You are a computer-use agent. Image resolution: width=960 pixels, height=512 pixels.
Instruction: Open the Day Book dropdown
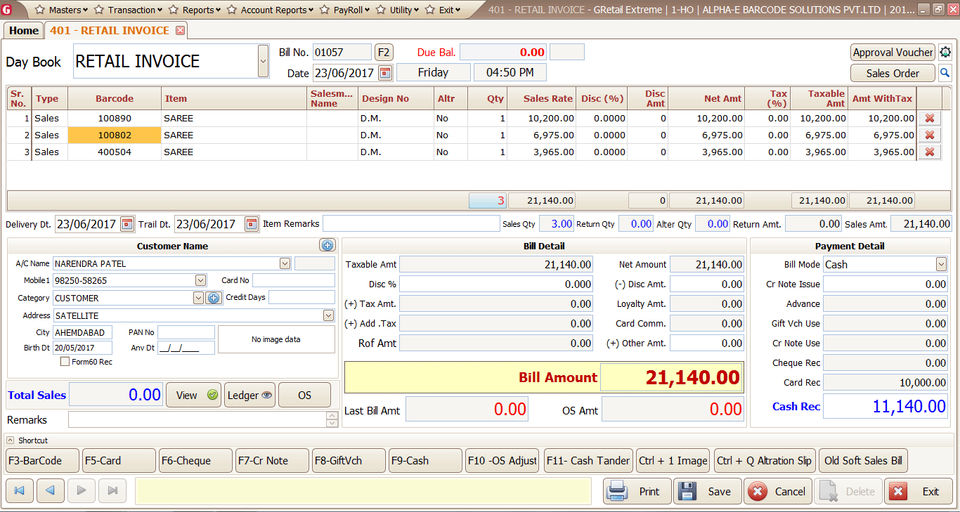pos(263,61)
